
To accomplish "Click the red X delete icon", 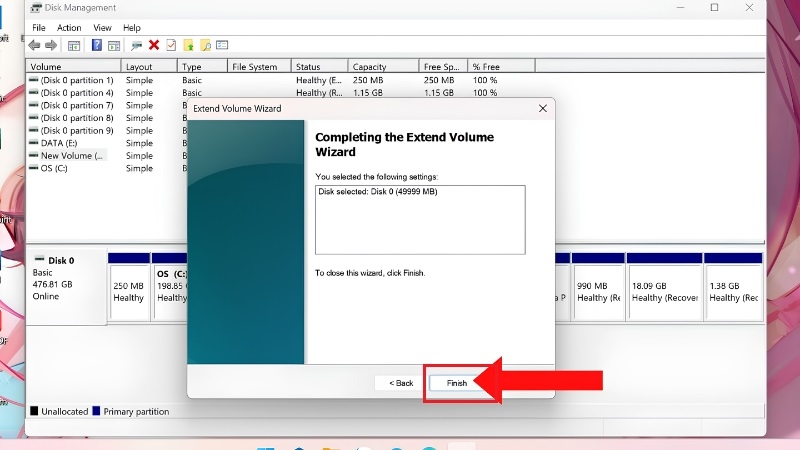I will click(154, 45).
